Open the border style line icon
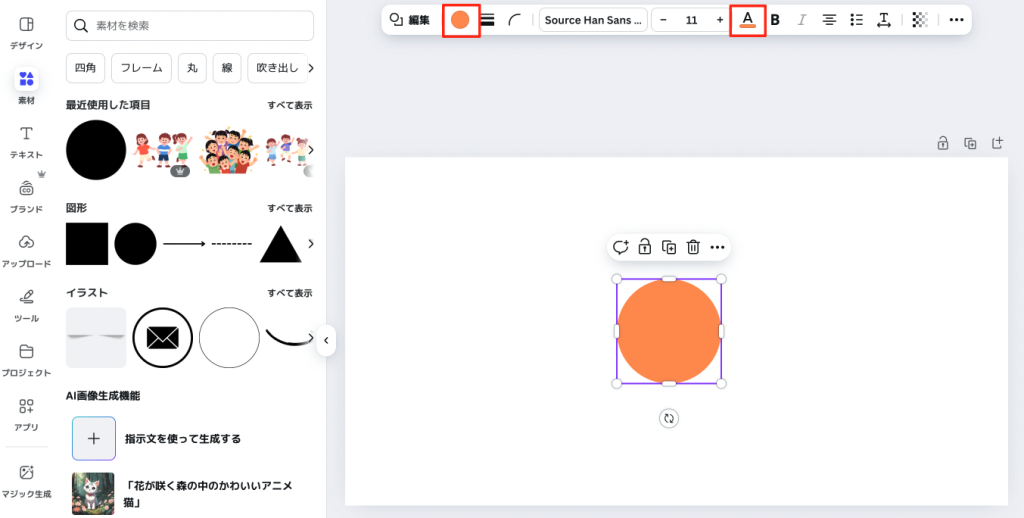 point(488,20)
